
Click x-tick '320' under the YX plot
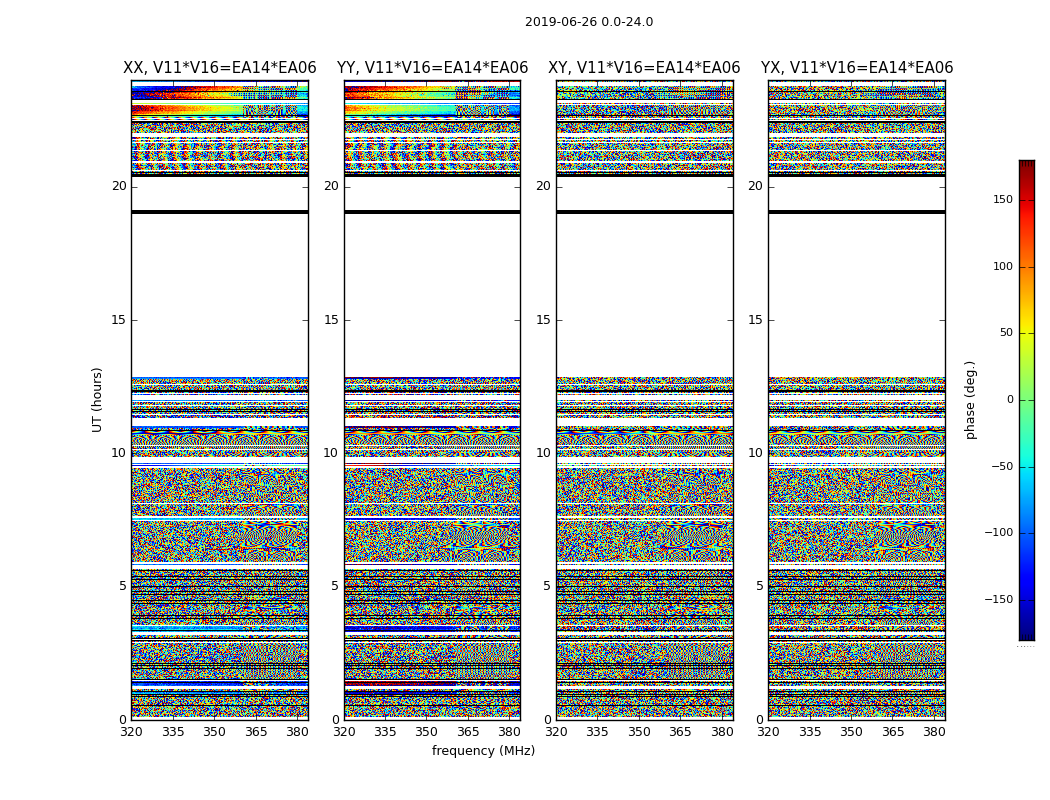tap(769, 732)
